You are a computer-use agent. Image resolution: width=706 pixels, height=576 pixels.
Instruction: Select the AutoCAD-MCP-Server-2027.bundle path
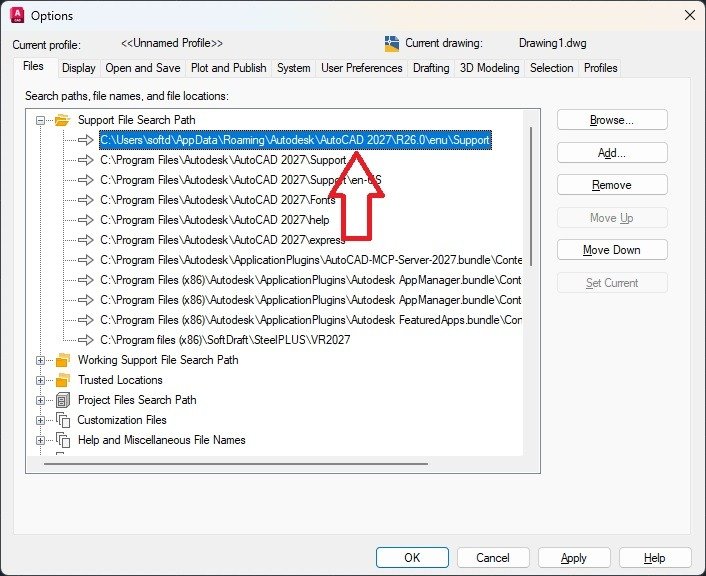coord(311,260)
